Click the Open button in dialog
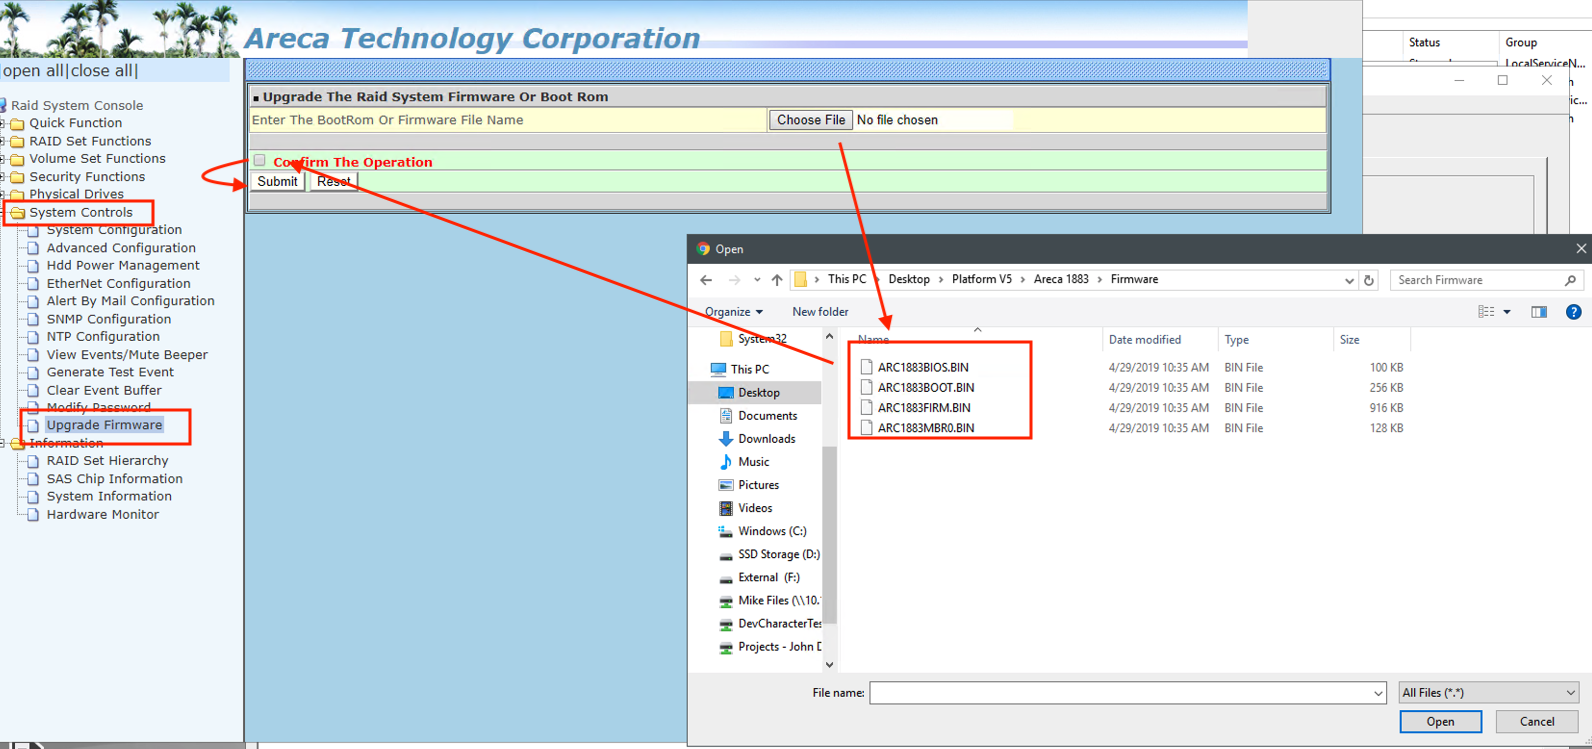 point(1440,722)
